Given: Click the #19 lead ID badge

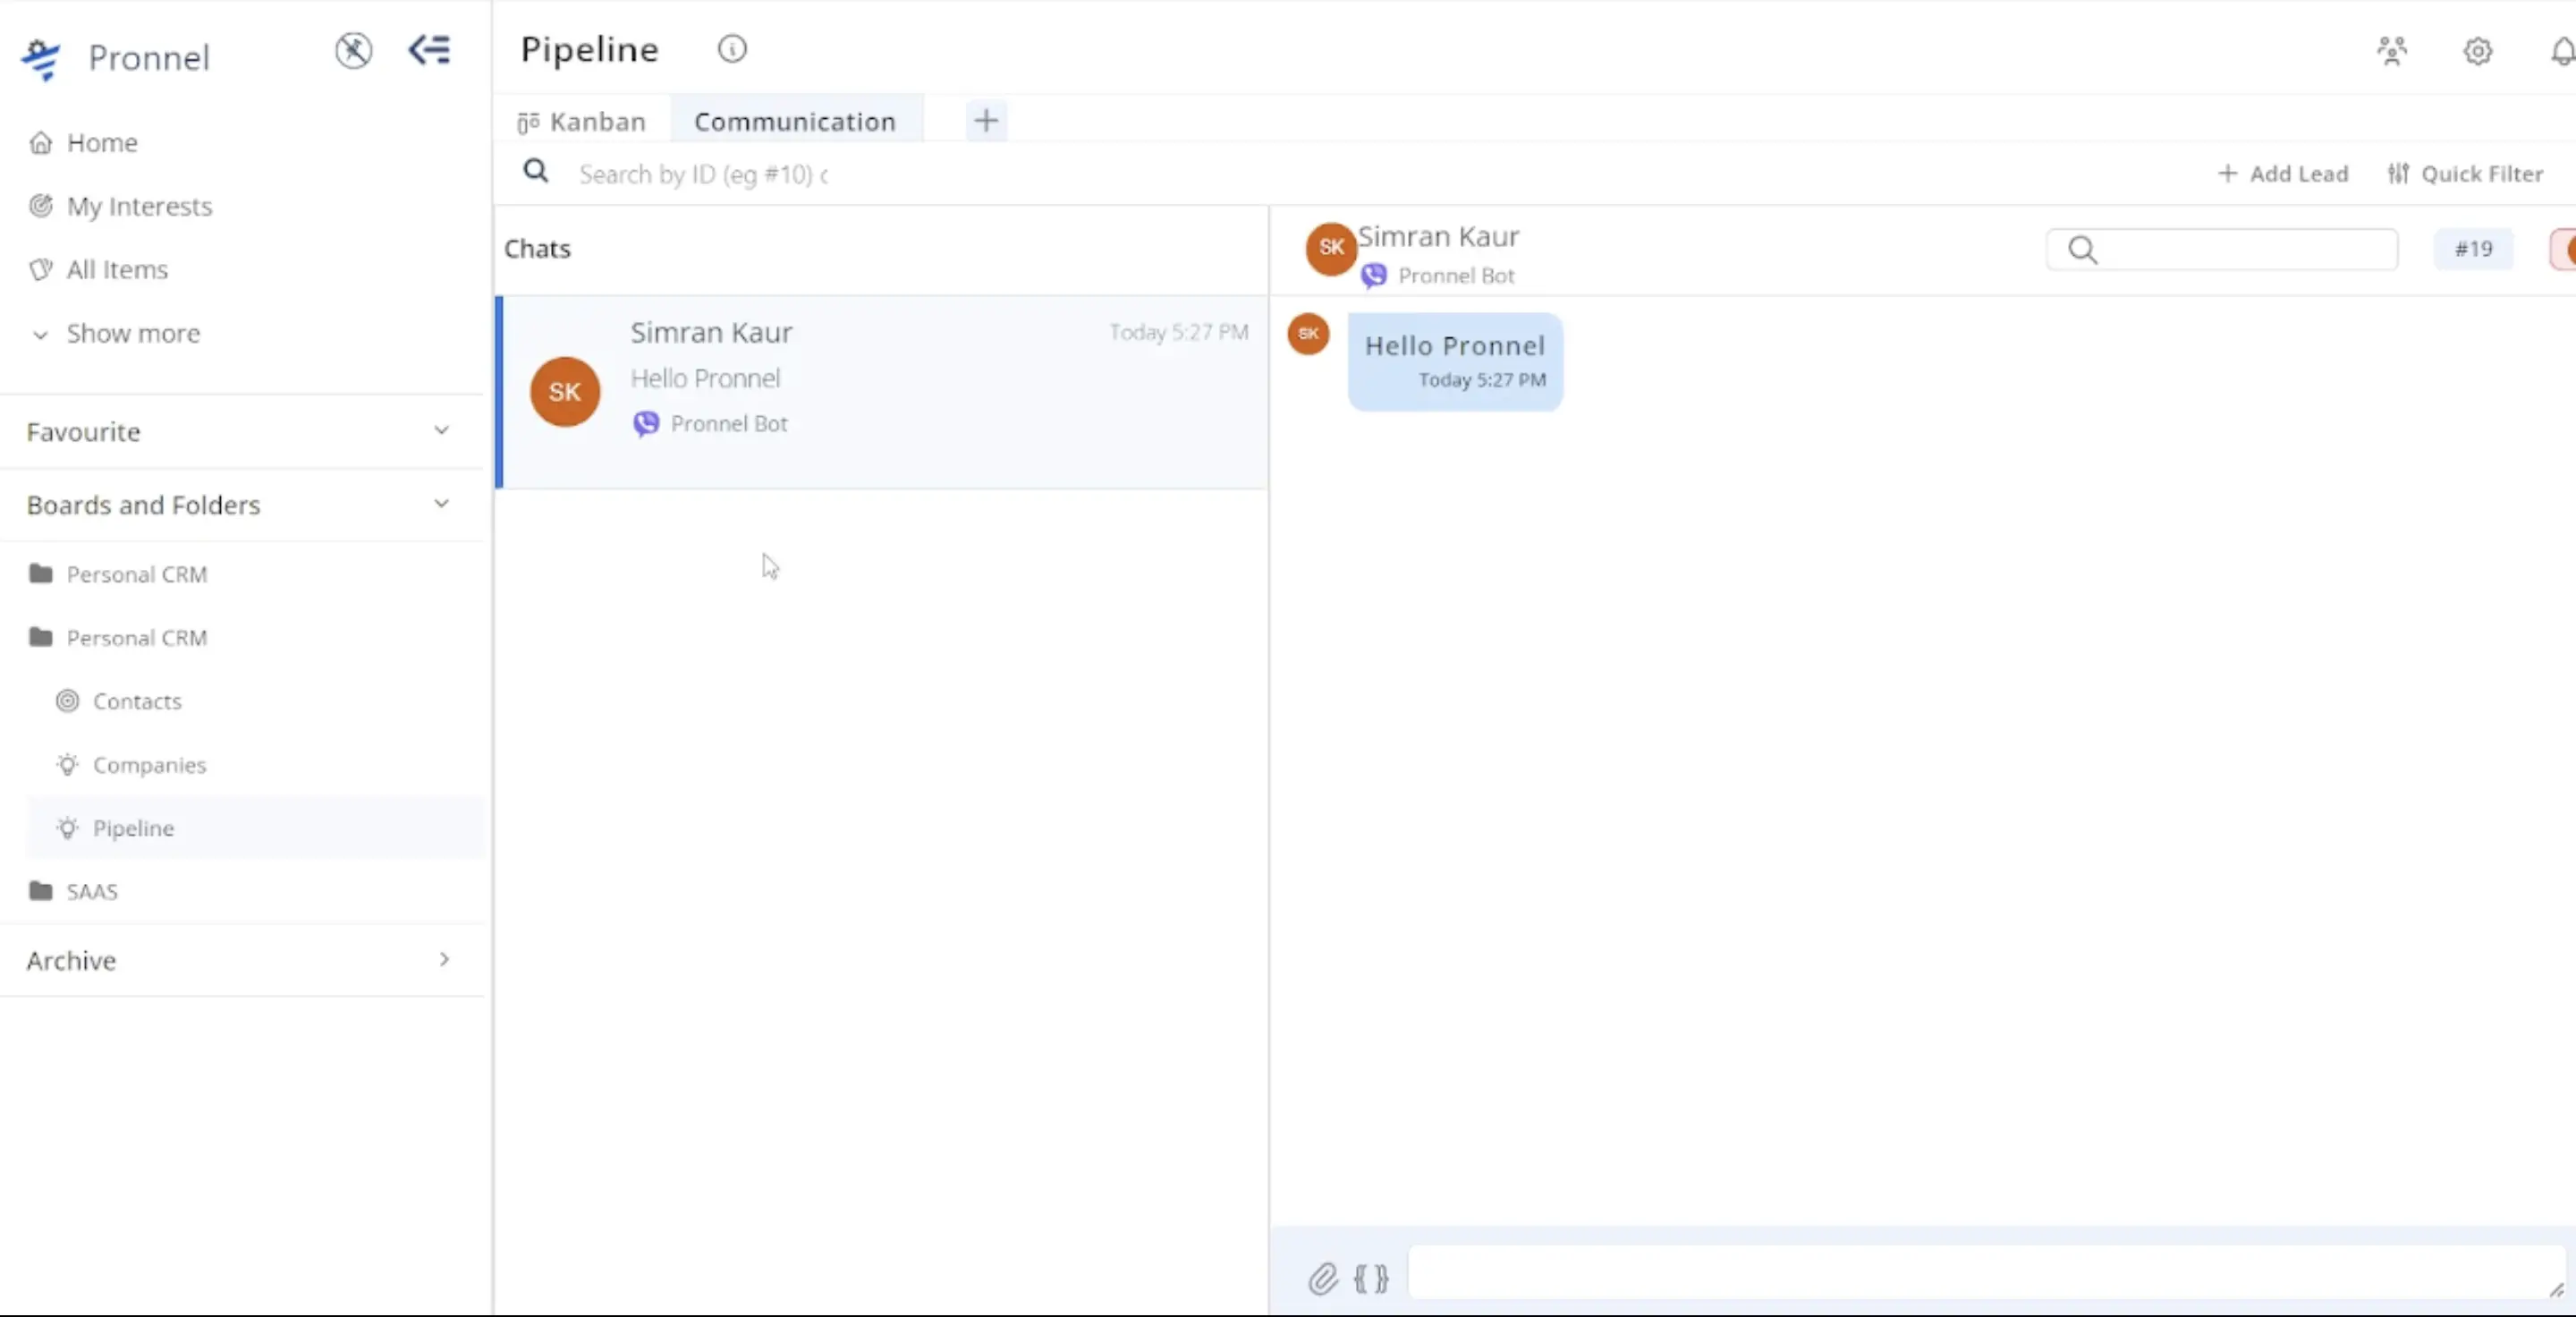Looking at the screenshot, I should tap(2473, 249).
